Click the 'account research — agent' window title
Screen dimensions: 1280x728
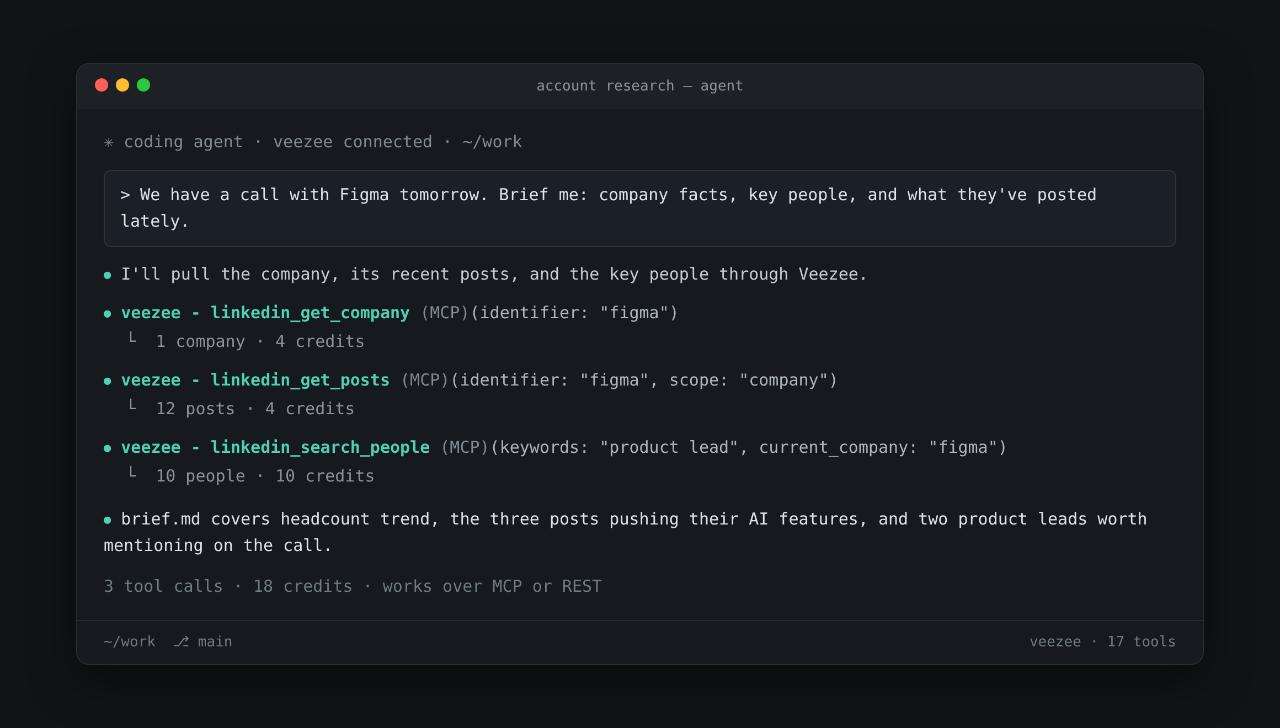640,86
